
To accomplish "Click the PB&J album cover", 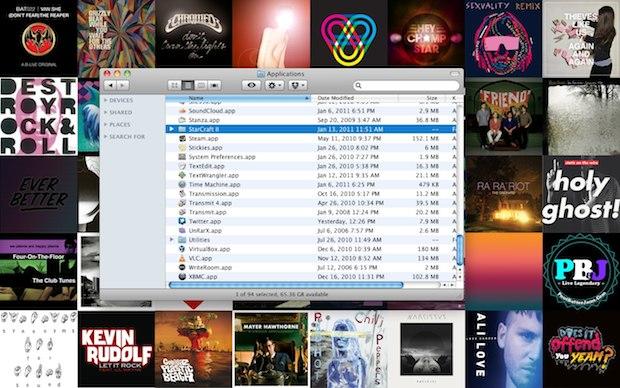I will (581, 271).
